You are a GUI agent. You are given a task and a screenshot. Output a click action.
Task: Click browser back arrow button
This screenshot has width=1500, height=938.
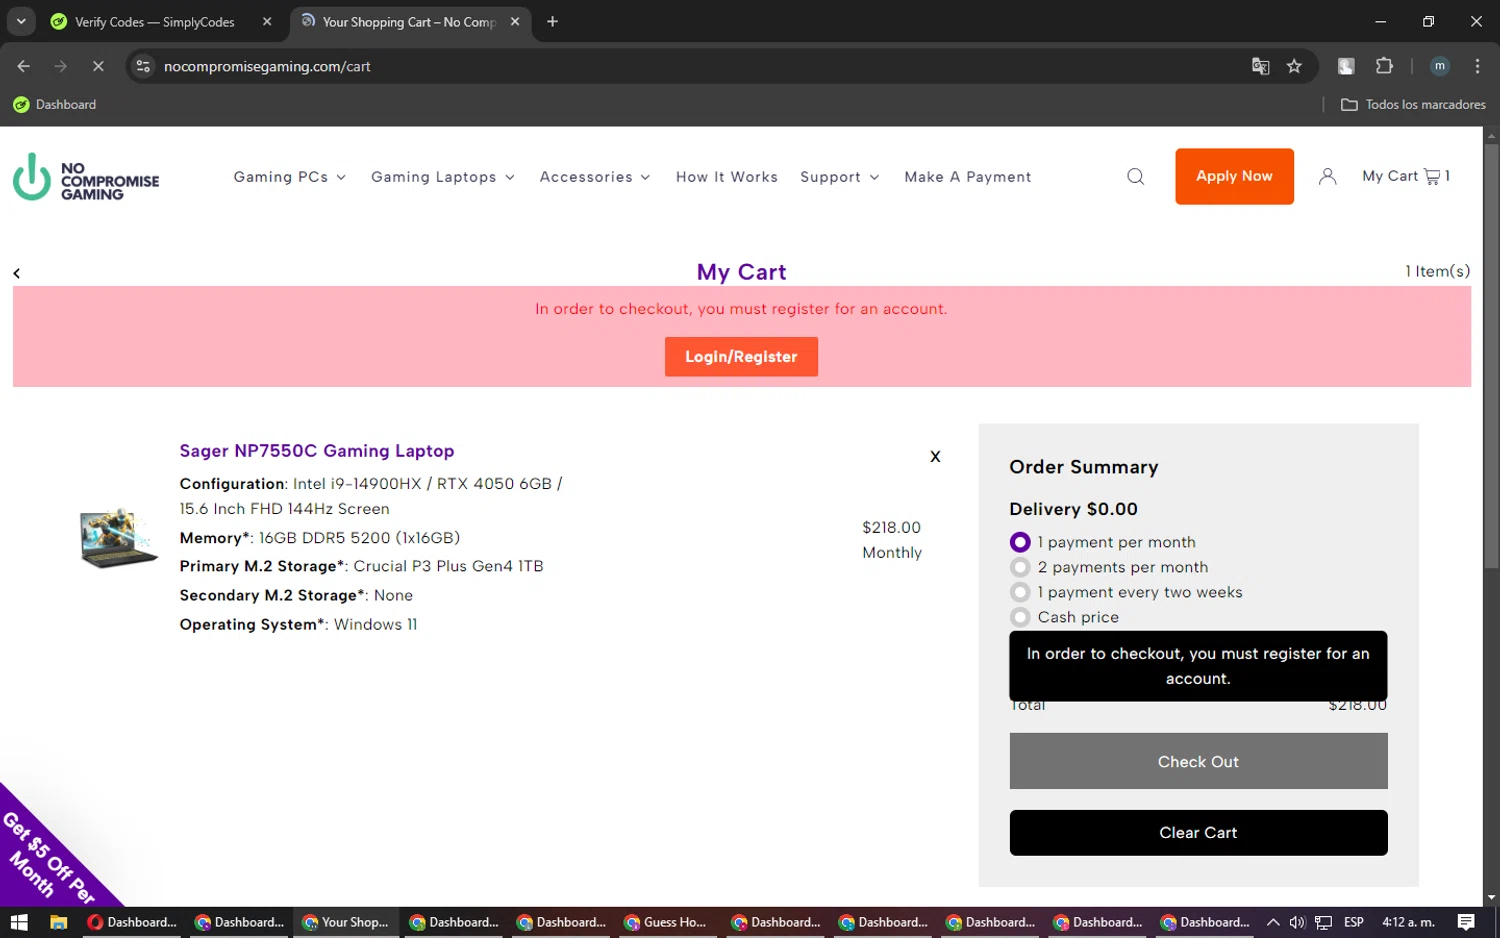[24, 66]
